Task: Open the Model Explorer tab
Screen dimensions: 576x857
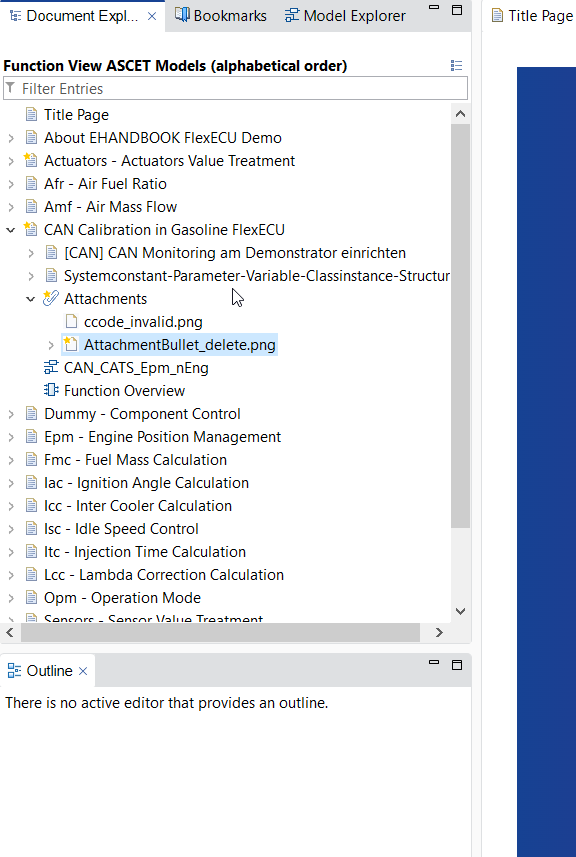Action: 345,16
